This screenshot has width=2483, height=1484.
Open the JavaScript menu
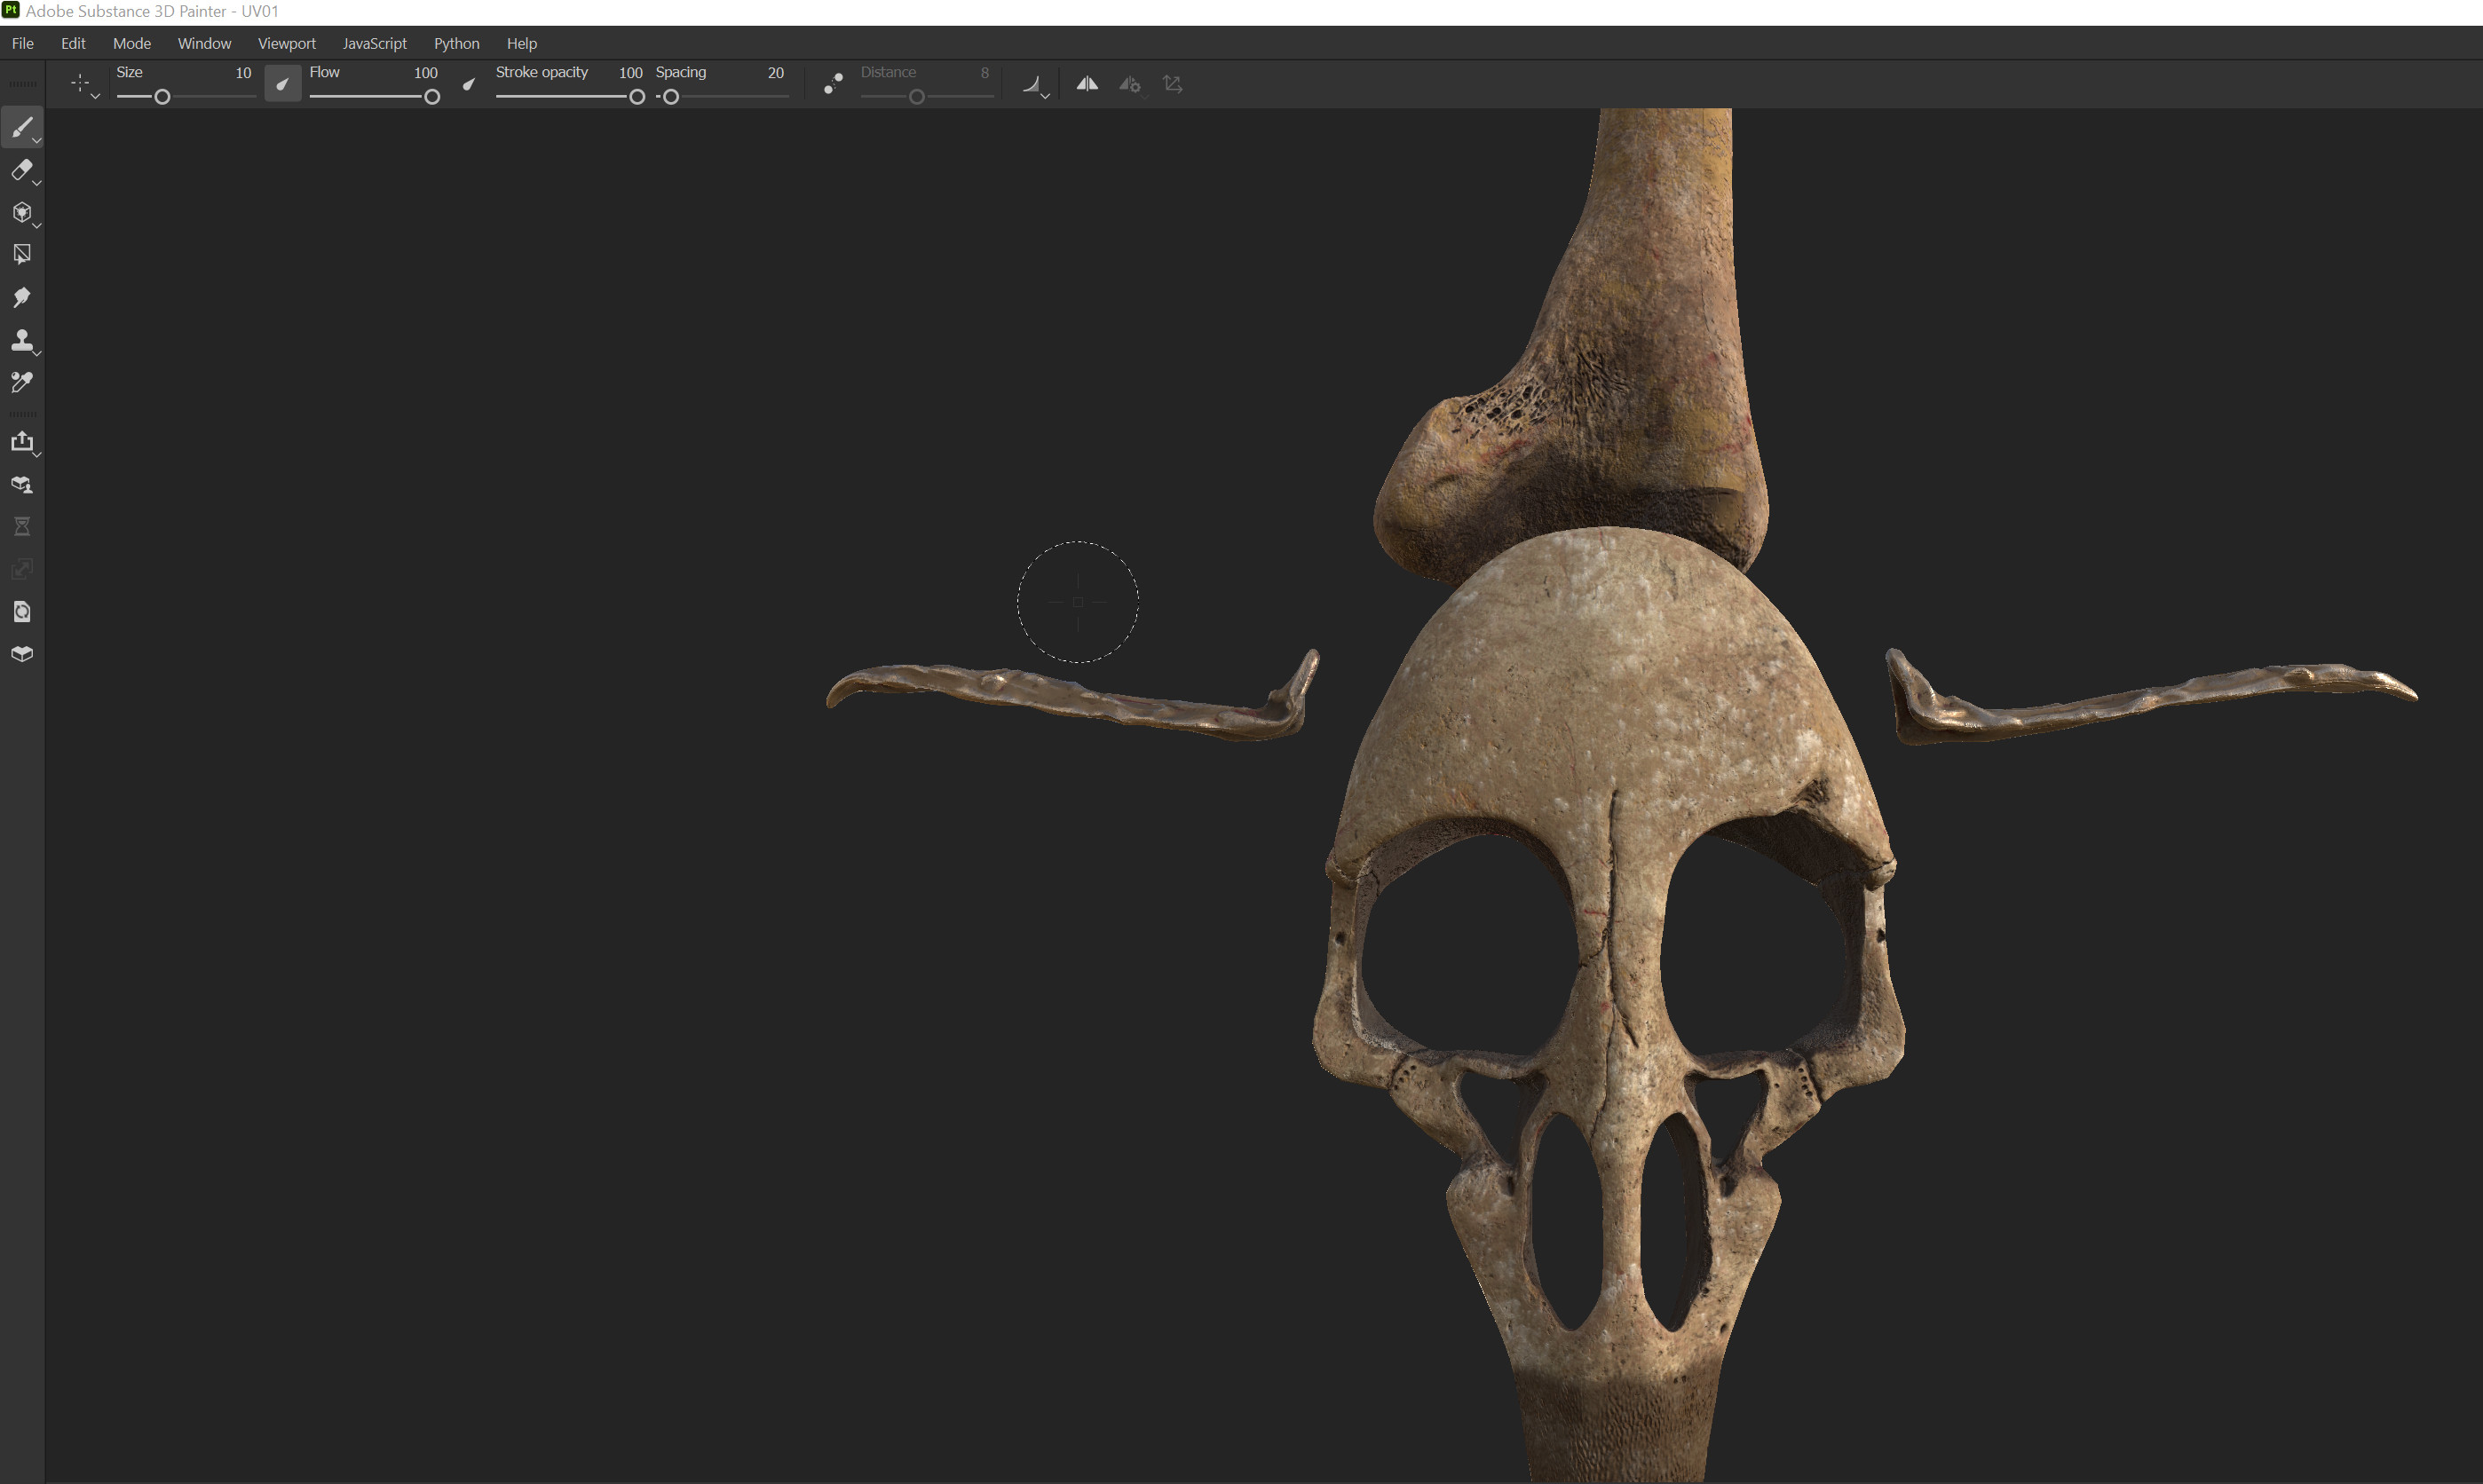pos(375,43)
